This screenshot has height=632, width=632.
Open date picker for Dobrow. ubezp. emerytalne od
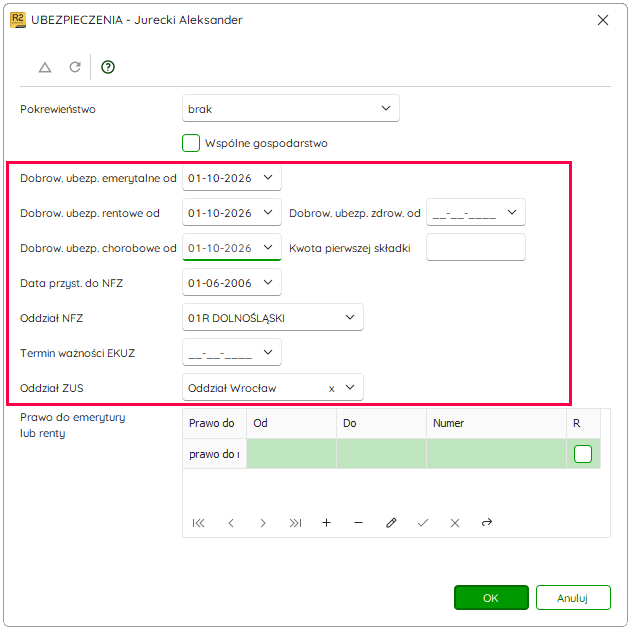[268, 177]
